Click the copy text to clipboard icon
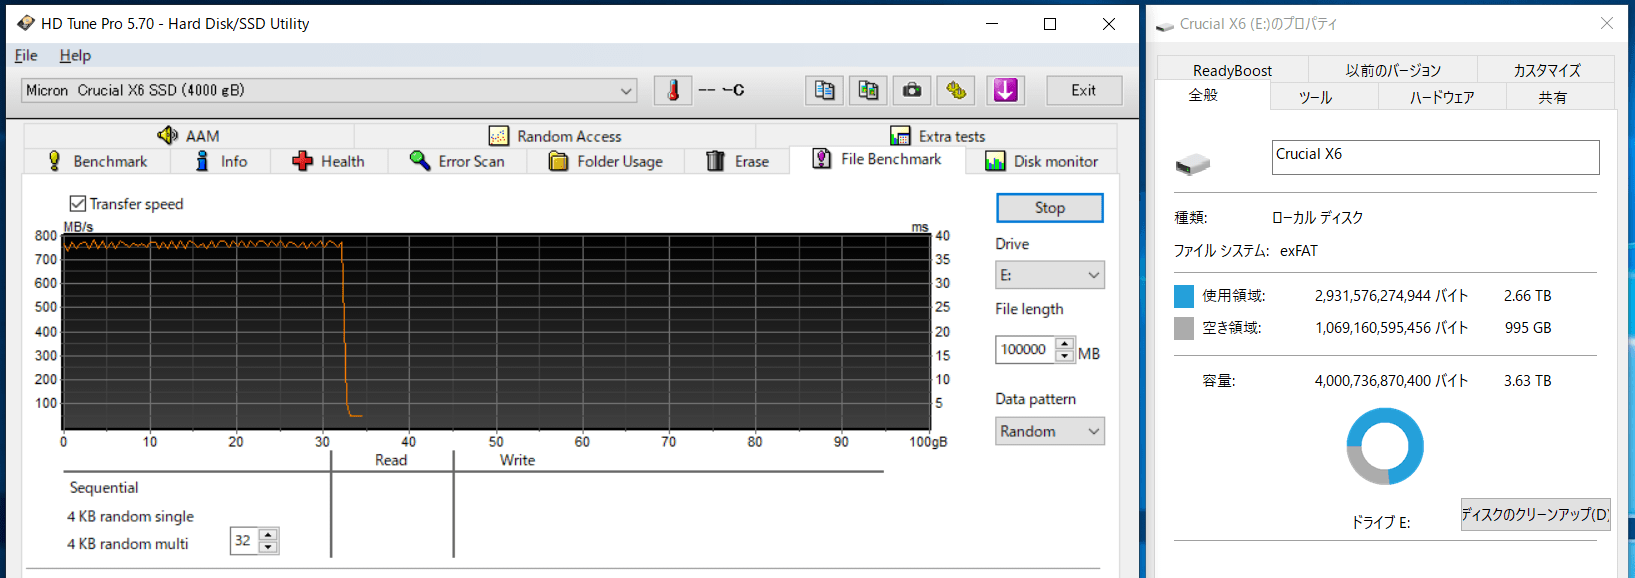 pos(824,90)
